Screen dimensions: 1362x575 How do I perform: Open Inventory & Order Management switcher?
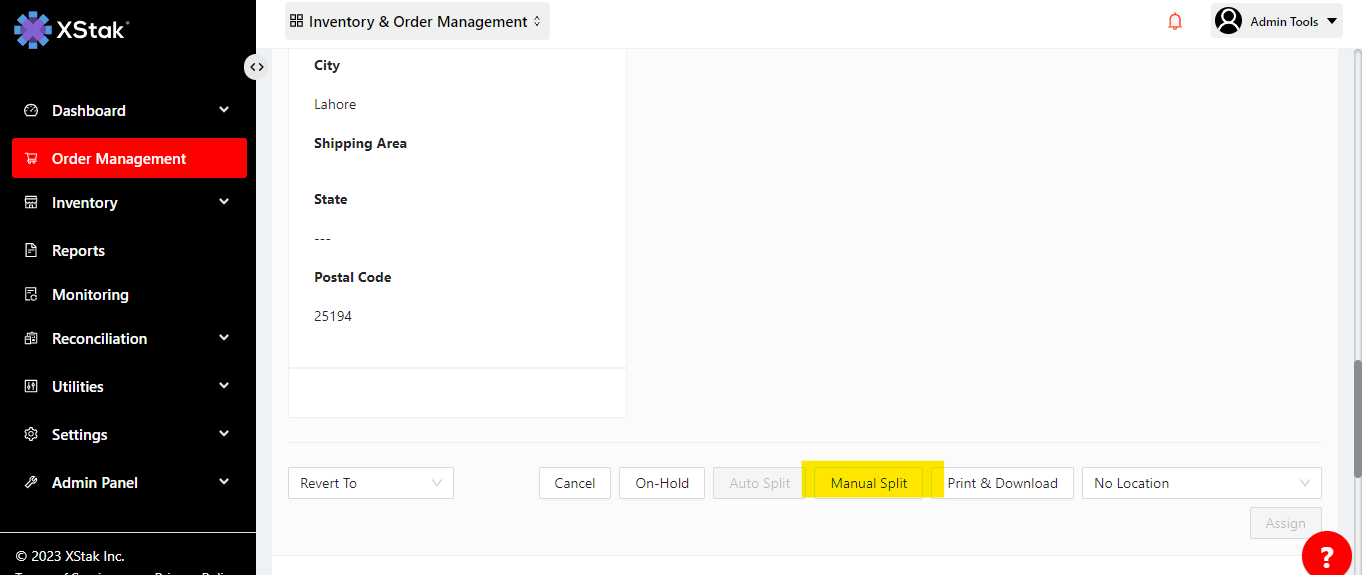(x=416, y=21)
